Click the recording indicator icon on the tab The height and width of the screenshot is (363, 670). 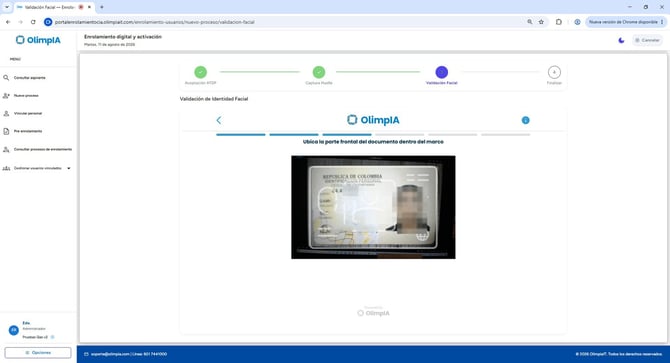point(81,7)
